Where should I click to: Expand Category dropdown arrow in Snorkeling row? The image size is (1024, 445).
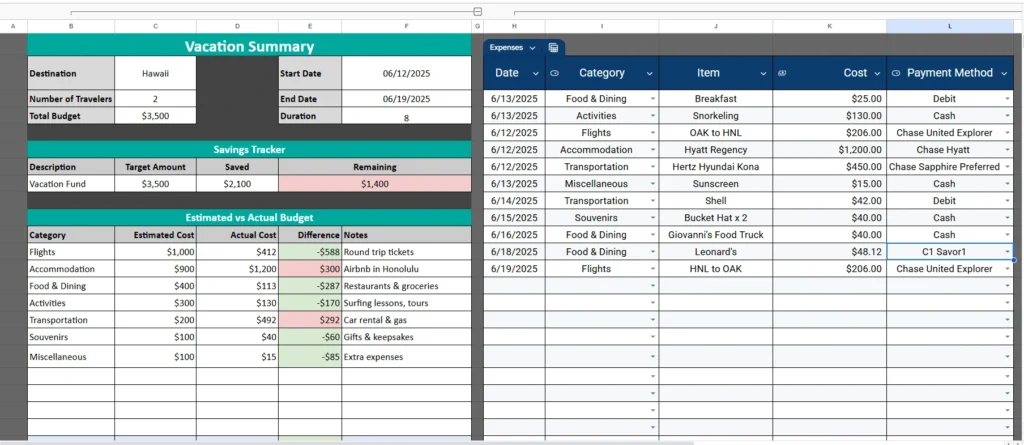tap(652, 116)
